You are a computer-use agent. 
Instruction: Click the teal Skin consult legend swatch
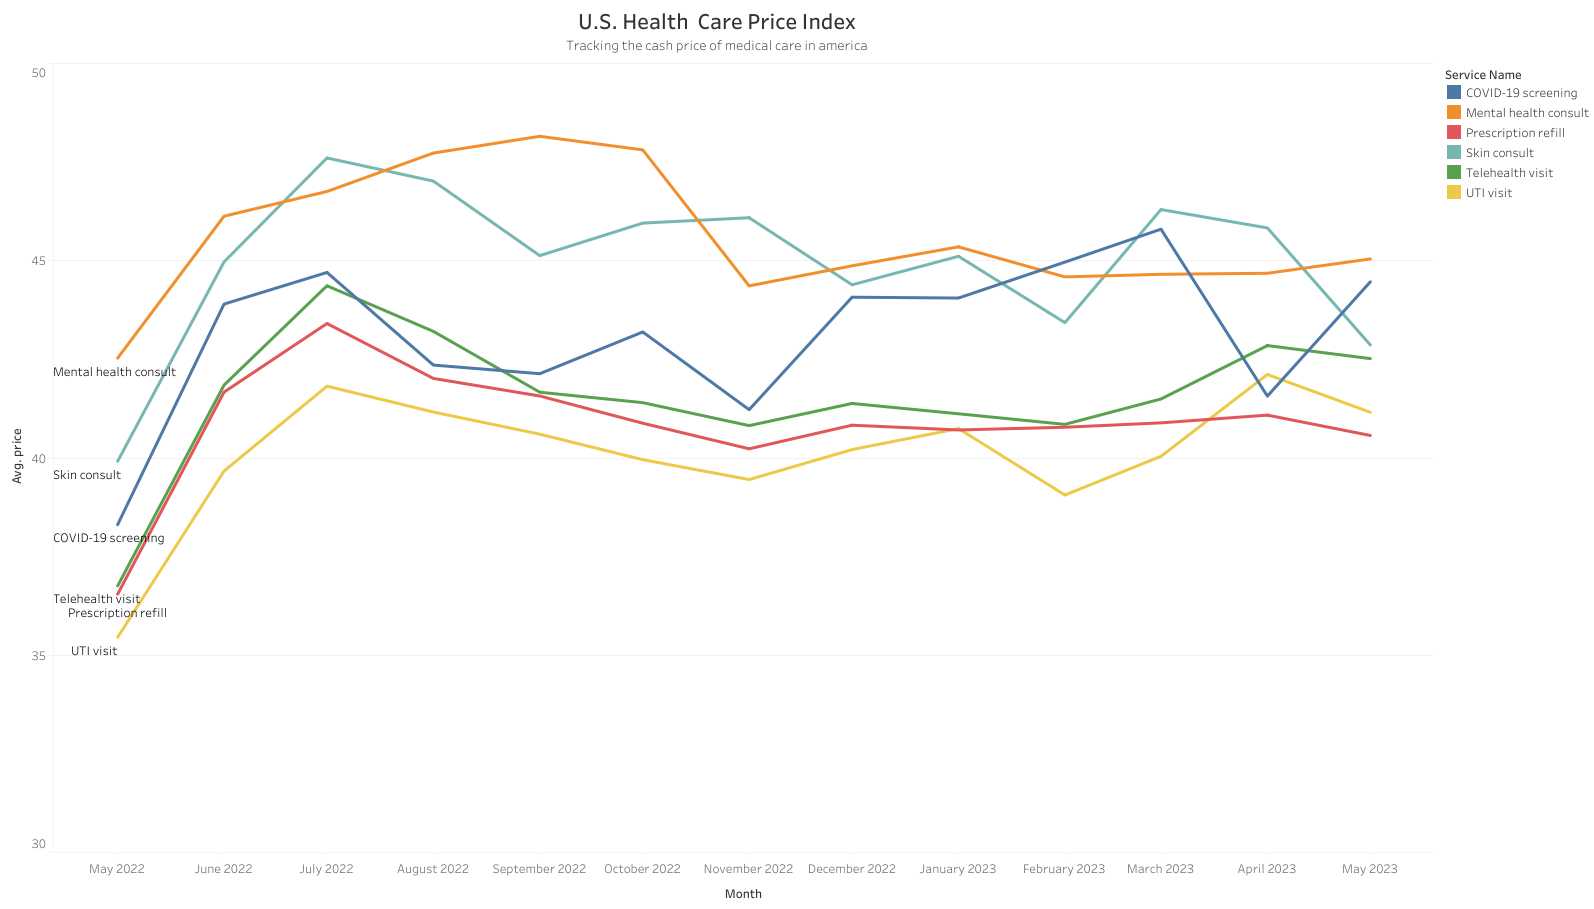pyautogui.click(x=1453, y=153)
